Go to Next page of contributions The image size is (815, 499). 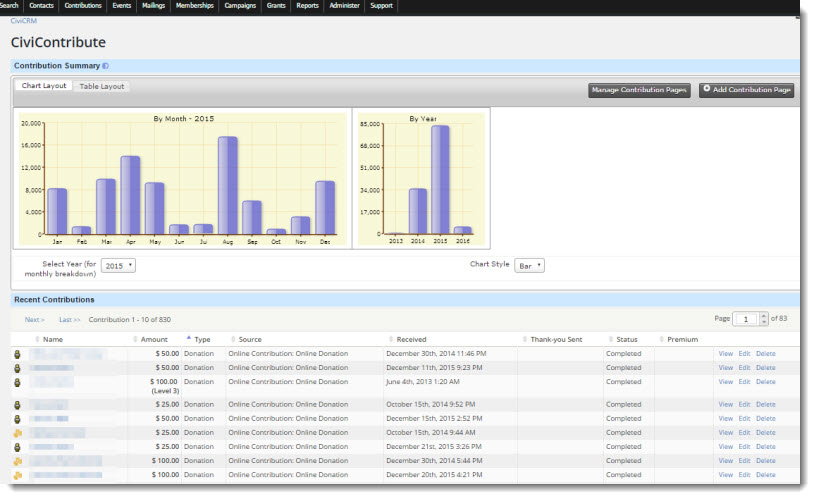pos(34,320)
